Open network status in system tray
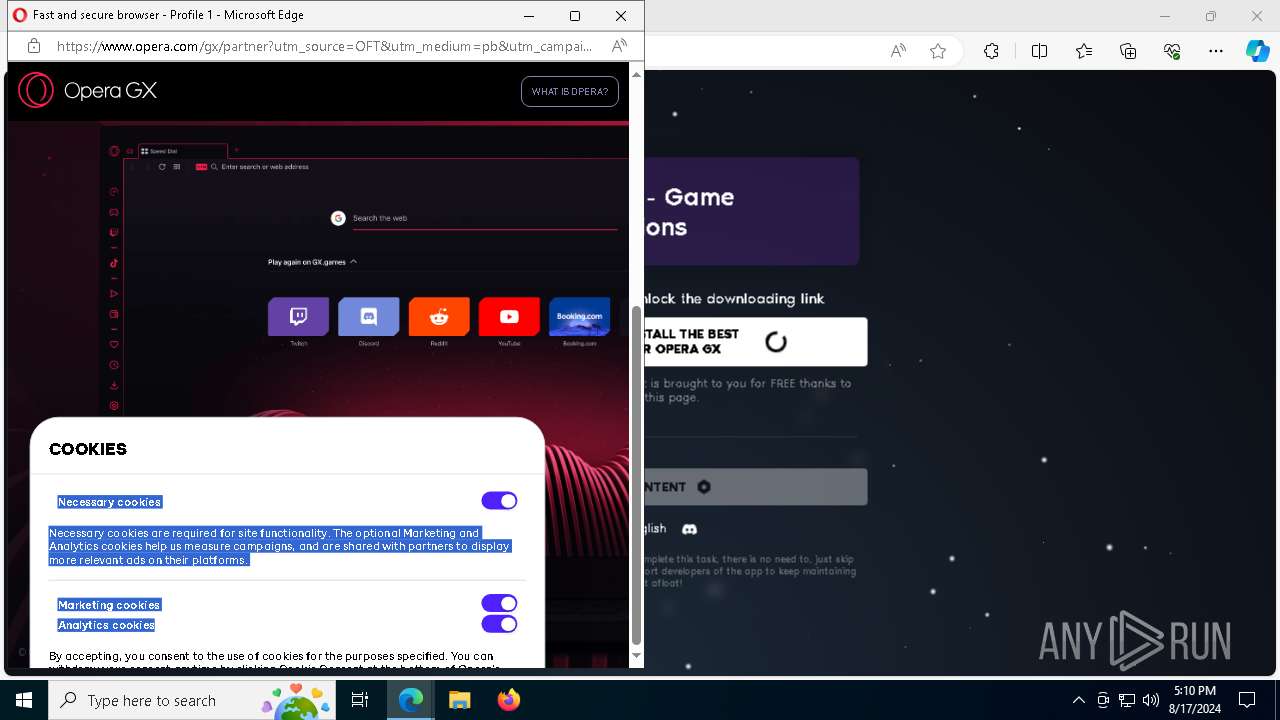1280x720 pixels. (1127, 700)
